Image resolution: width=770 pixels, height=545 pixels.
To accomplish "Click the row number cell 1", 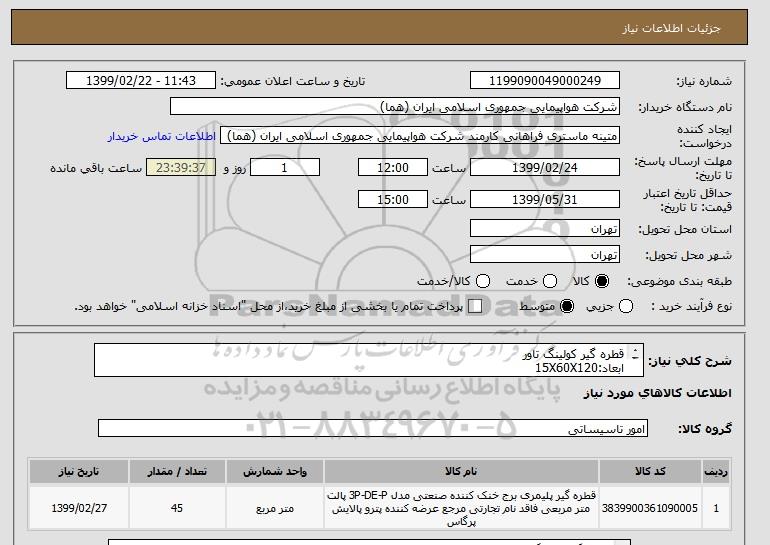I will pyautogui.click(x=716, y=508).
